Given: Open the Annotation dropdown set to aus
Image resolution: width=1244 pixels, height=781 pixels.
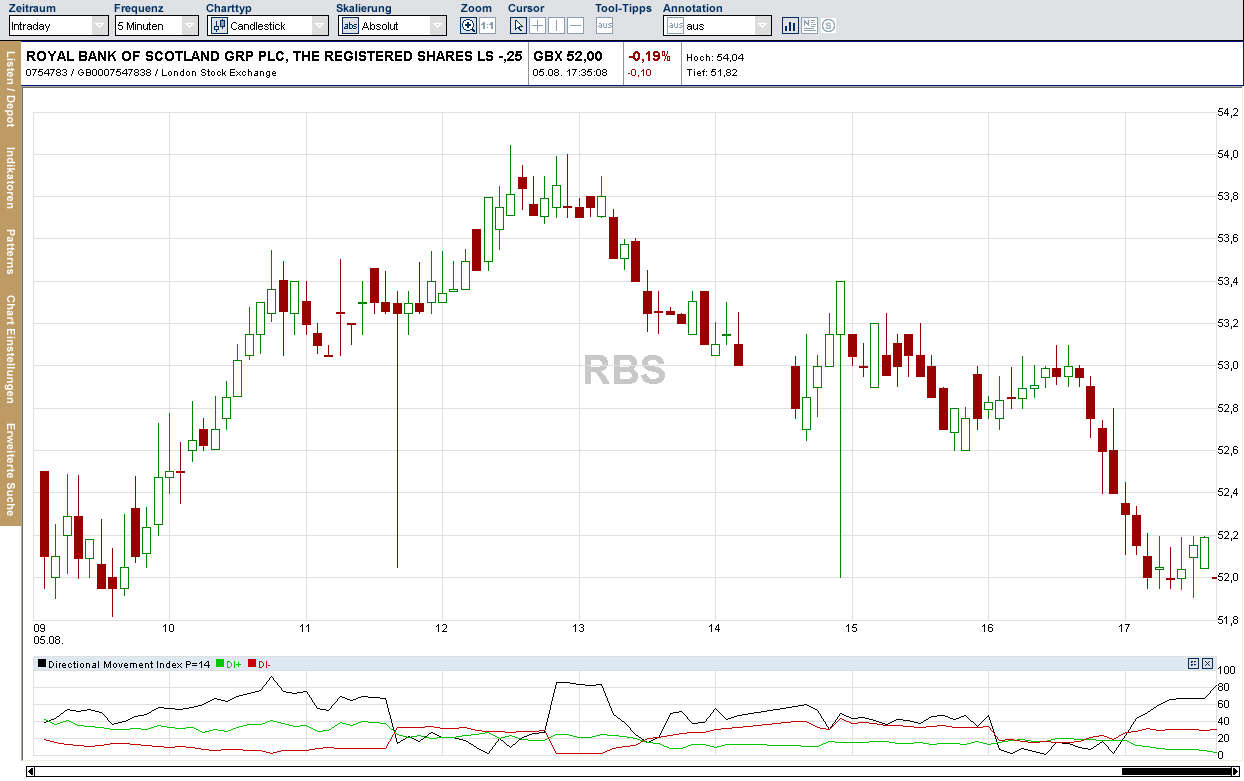Looking at the screenshot, I should point(760,26).
